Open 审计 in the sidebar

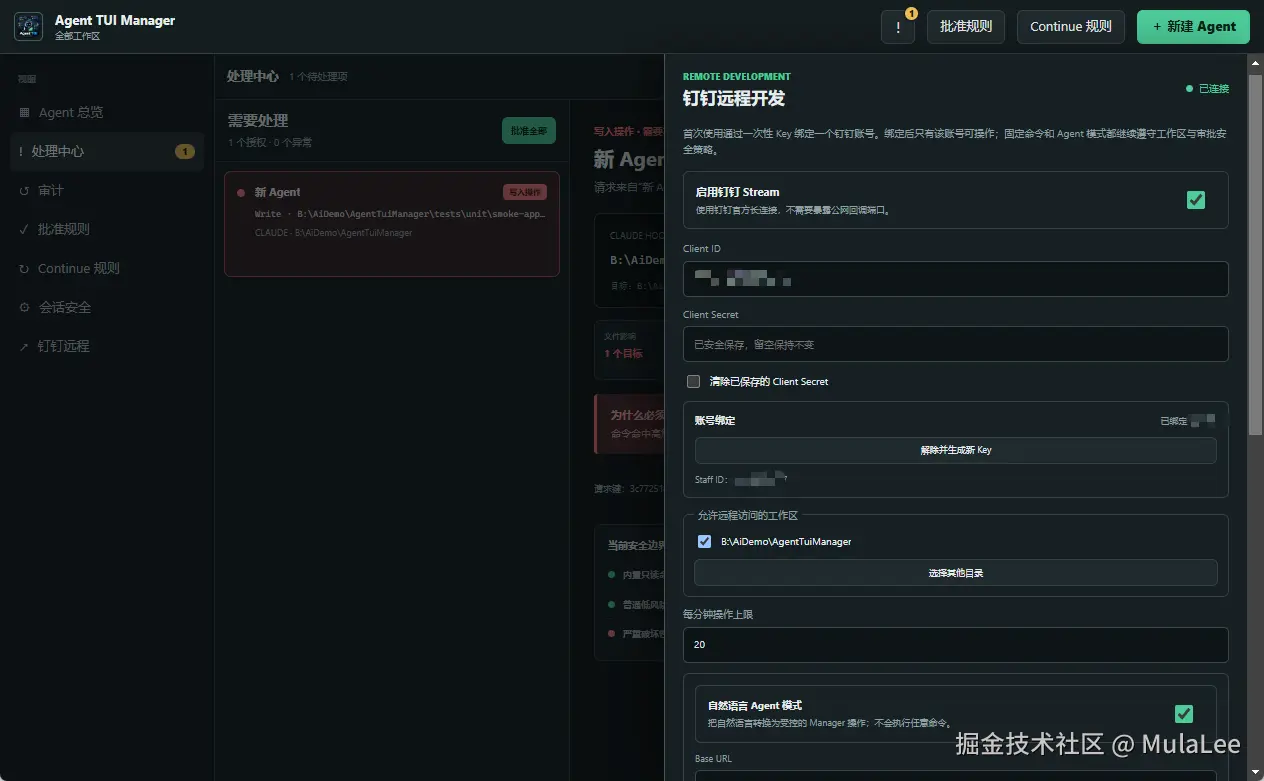[x=107, y=190]
